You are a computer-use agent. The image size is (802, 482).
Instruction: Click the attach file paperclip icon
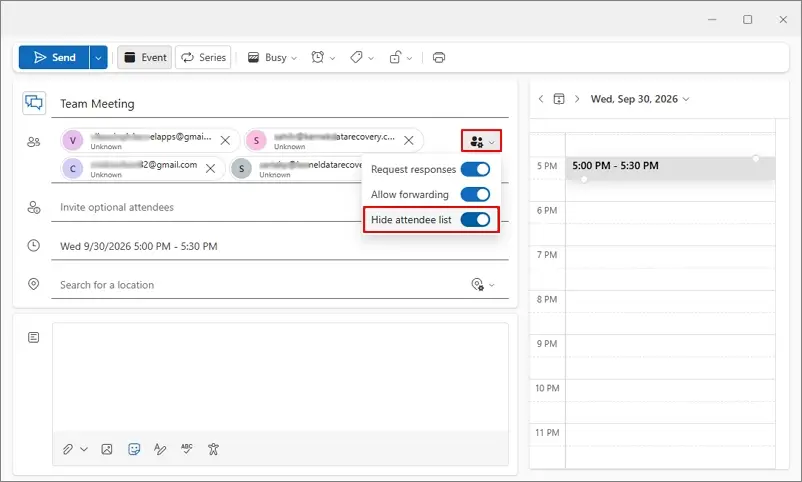point(68,449)
